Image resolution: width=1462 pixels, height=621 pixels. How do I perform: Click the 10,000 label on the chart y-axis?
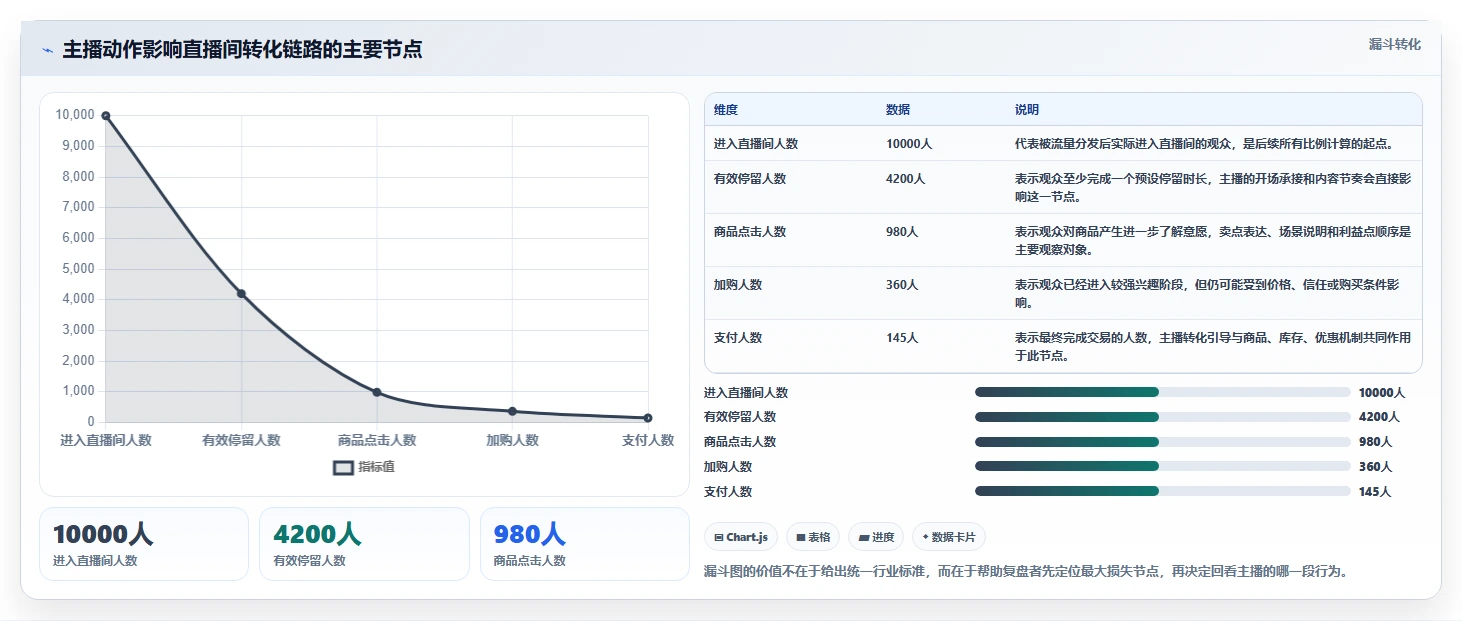point(75,115)
